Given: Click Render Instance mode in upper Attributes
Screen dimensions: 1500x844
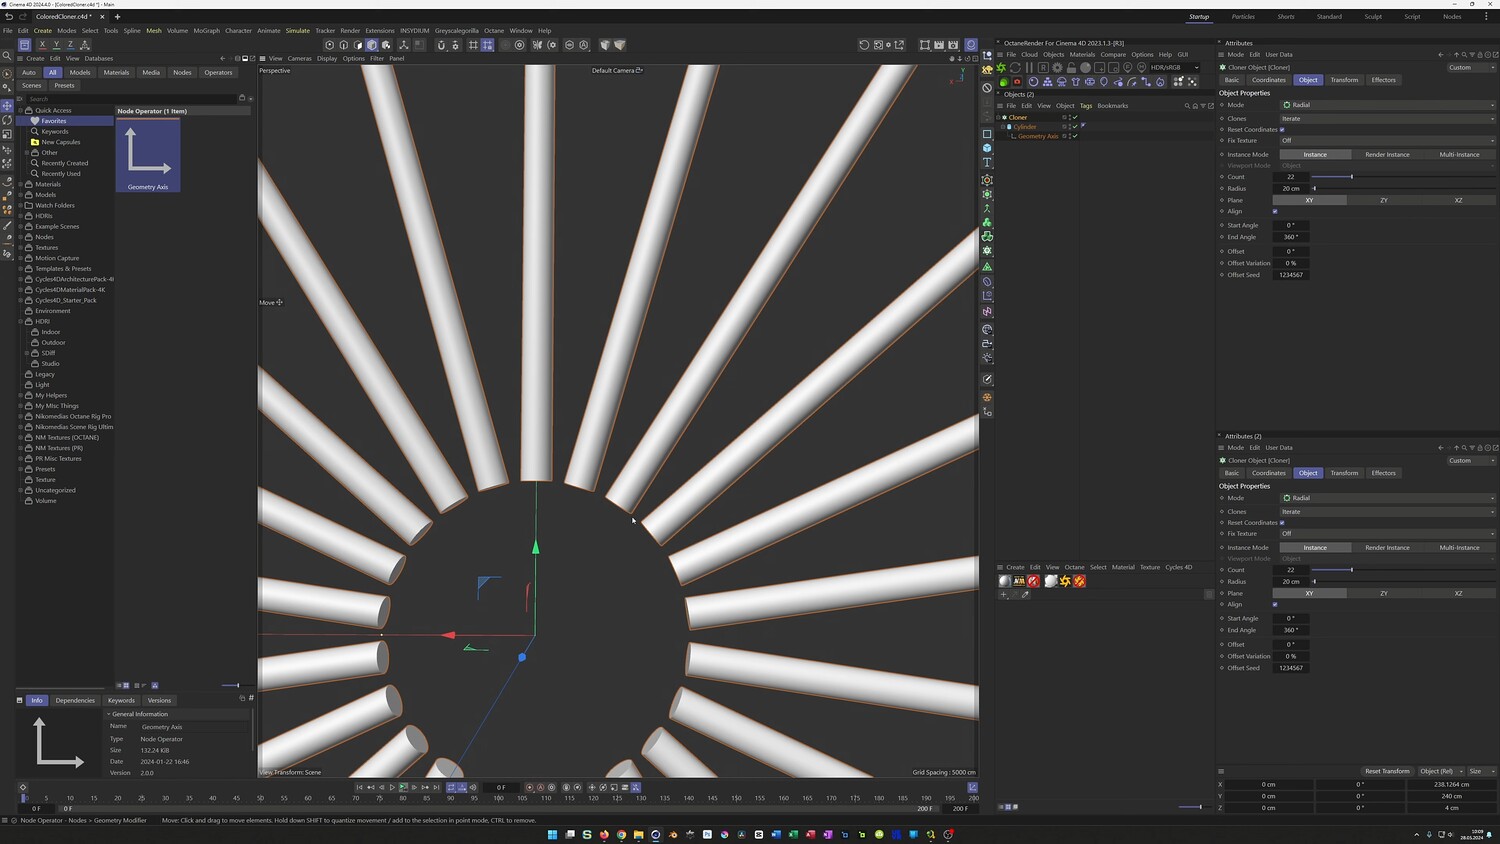Looking at the screenshot, I should point(1387,155).
